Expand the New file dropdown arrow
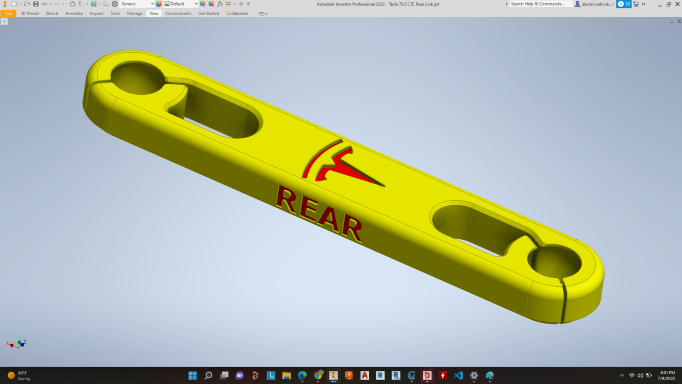Viewport: 682px width, 384px height. tap(20, 4)
